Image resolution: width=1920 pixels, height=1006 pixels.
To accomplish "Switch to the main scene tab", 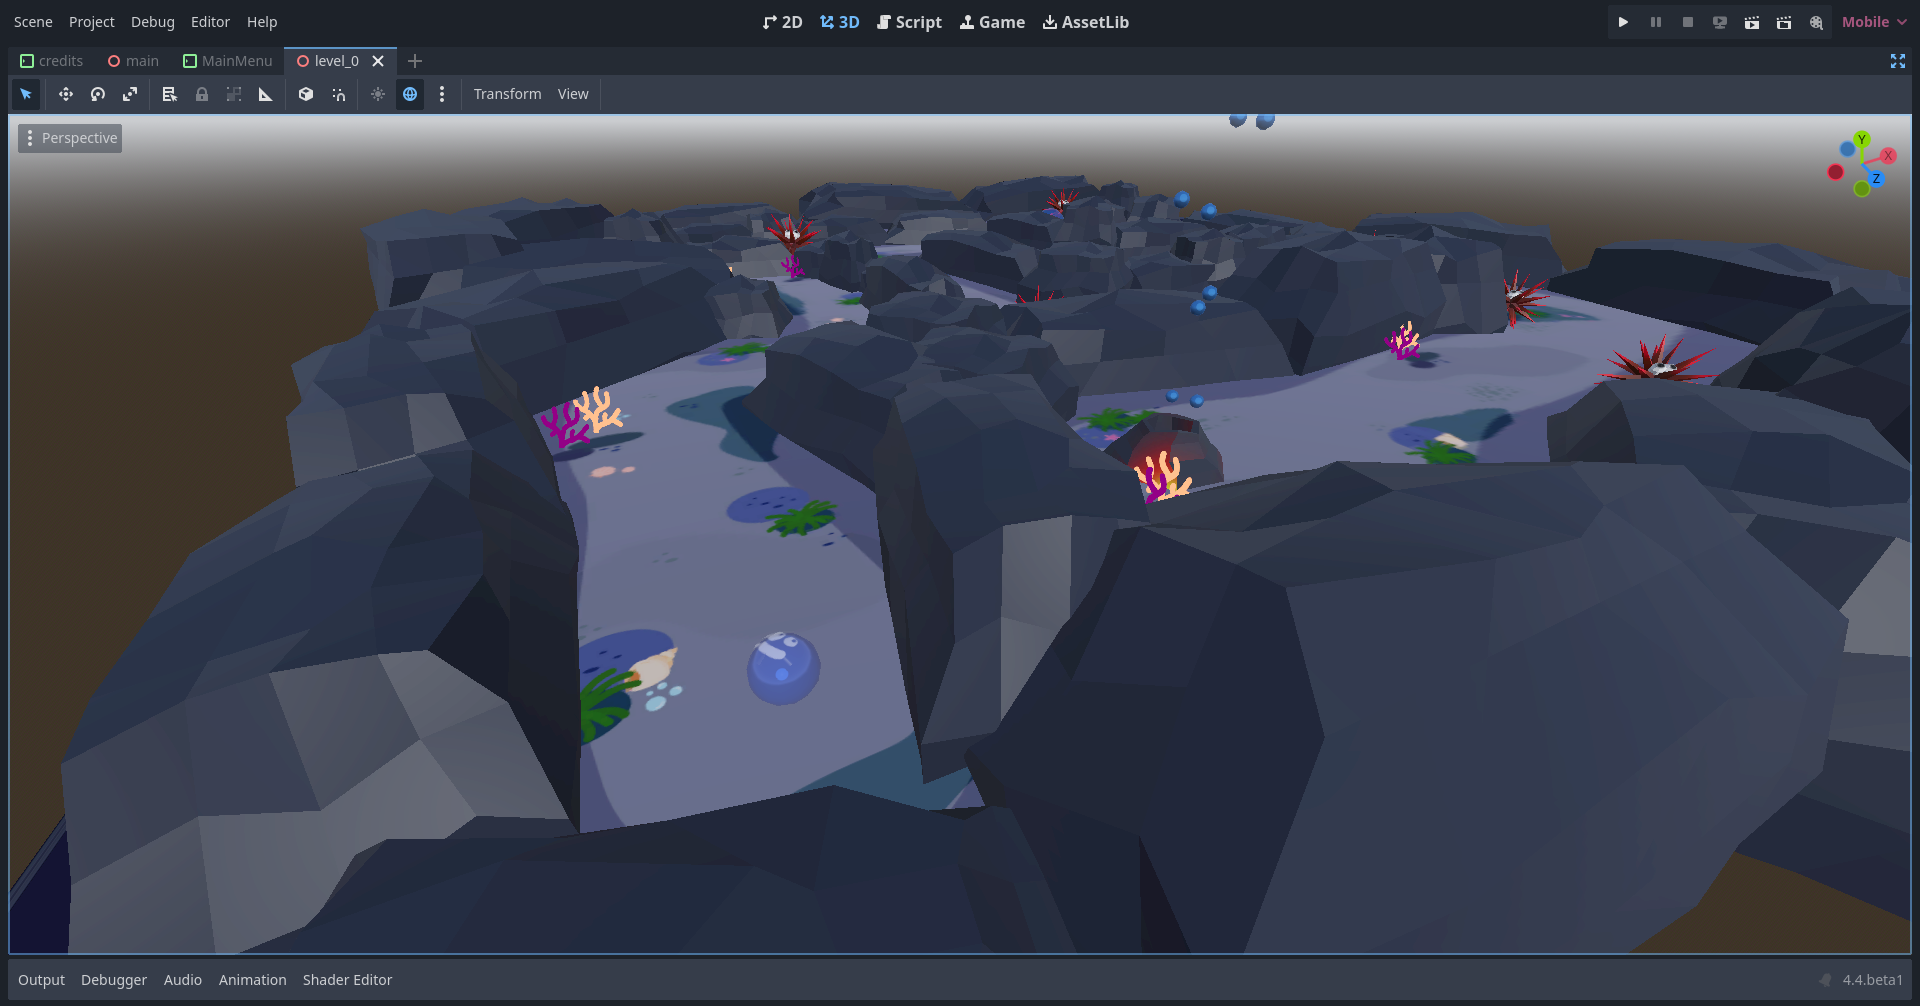I will click(x=133, y=61).
